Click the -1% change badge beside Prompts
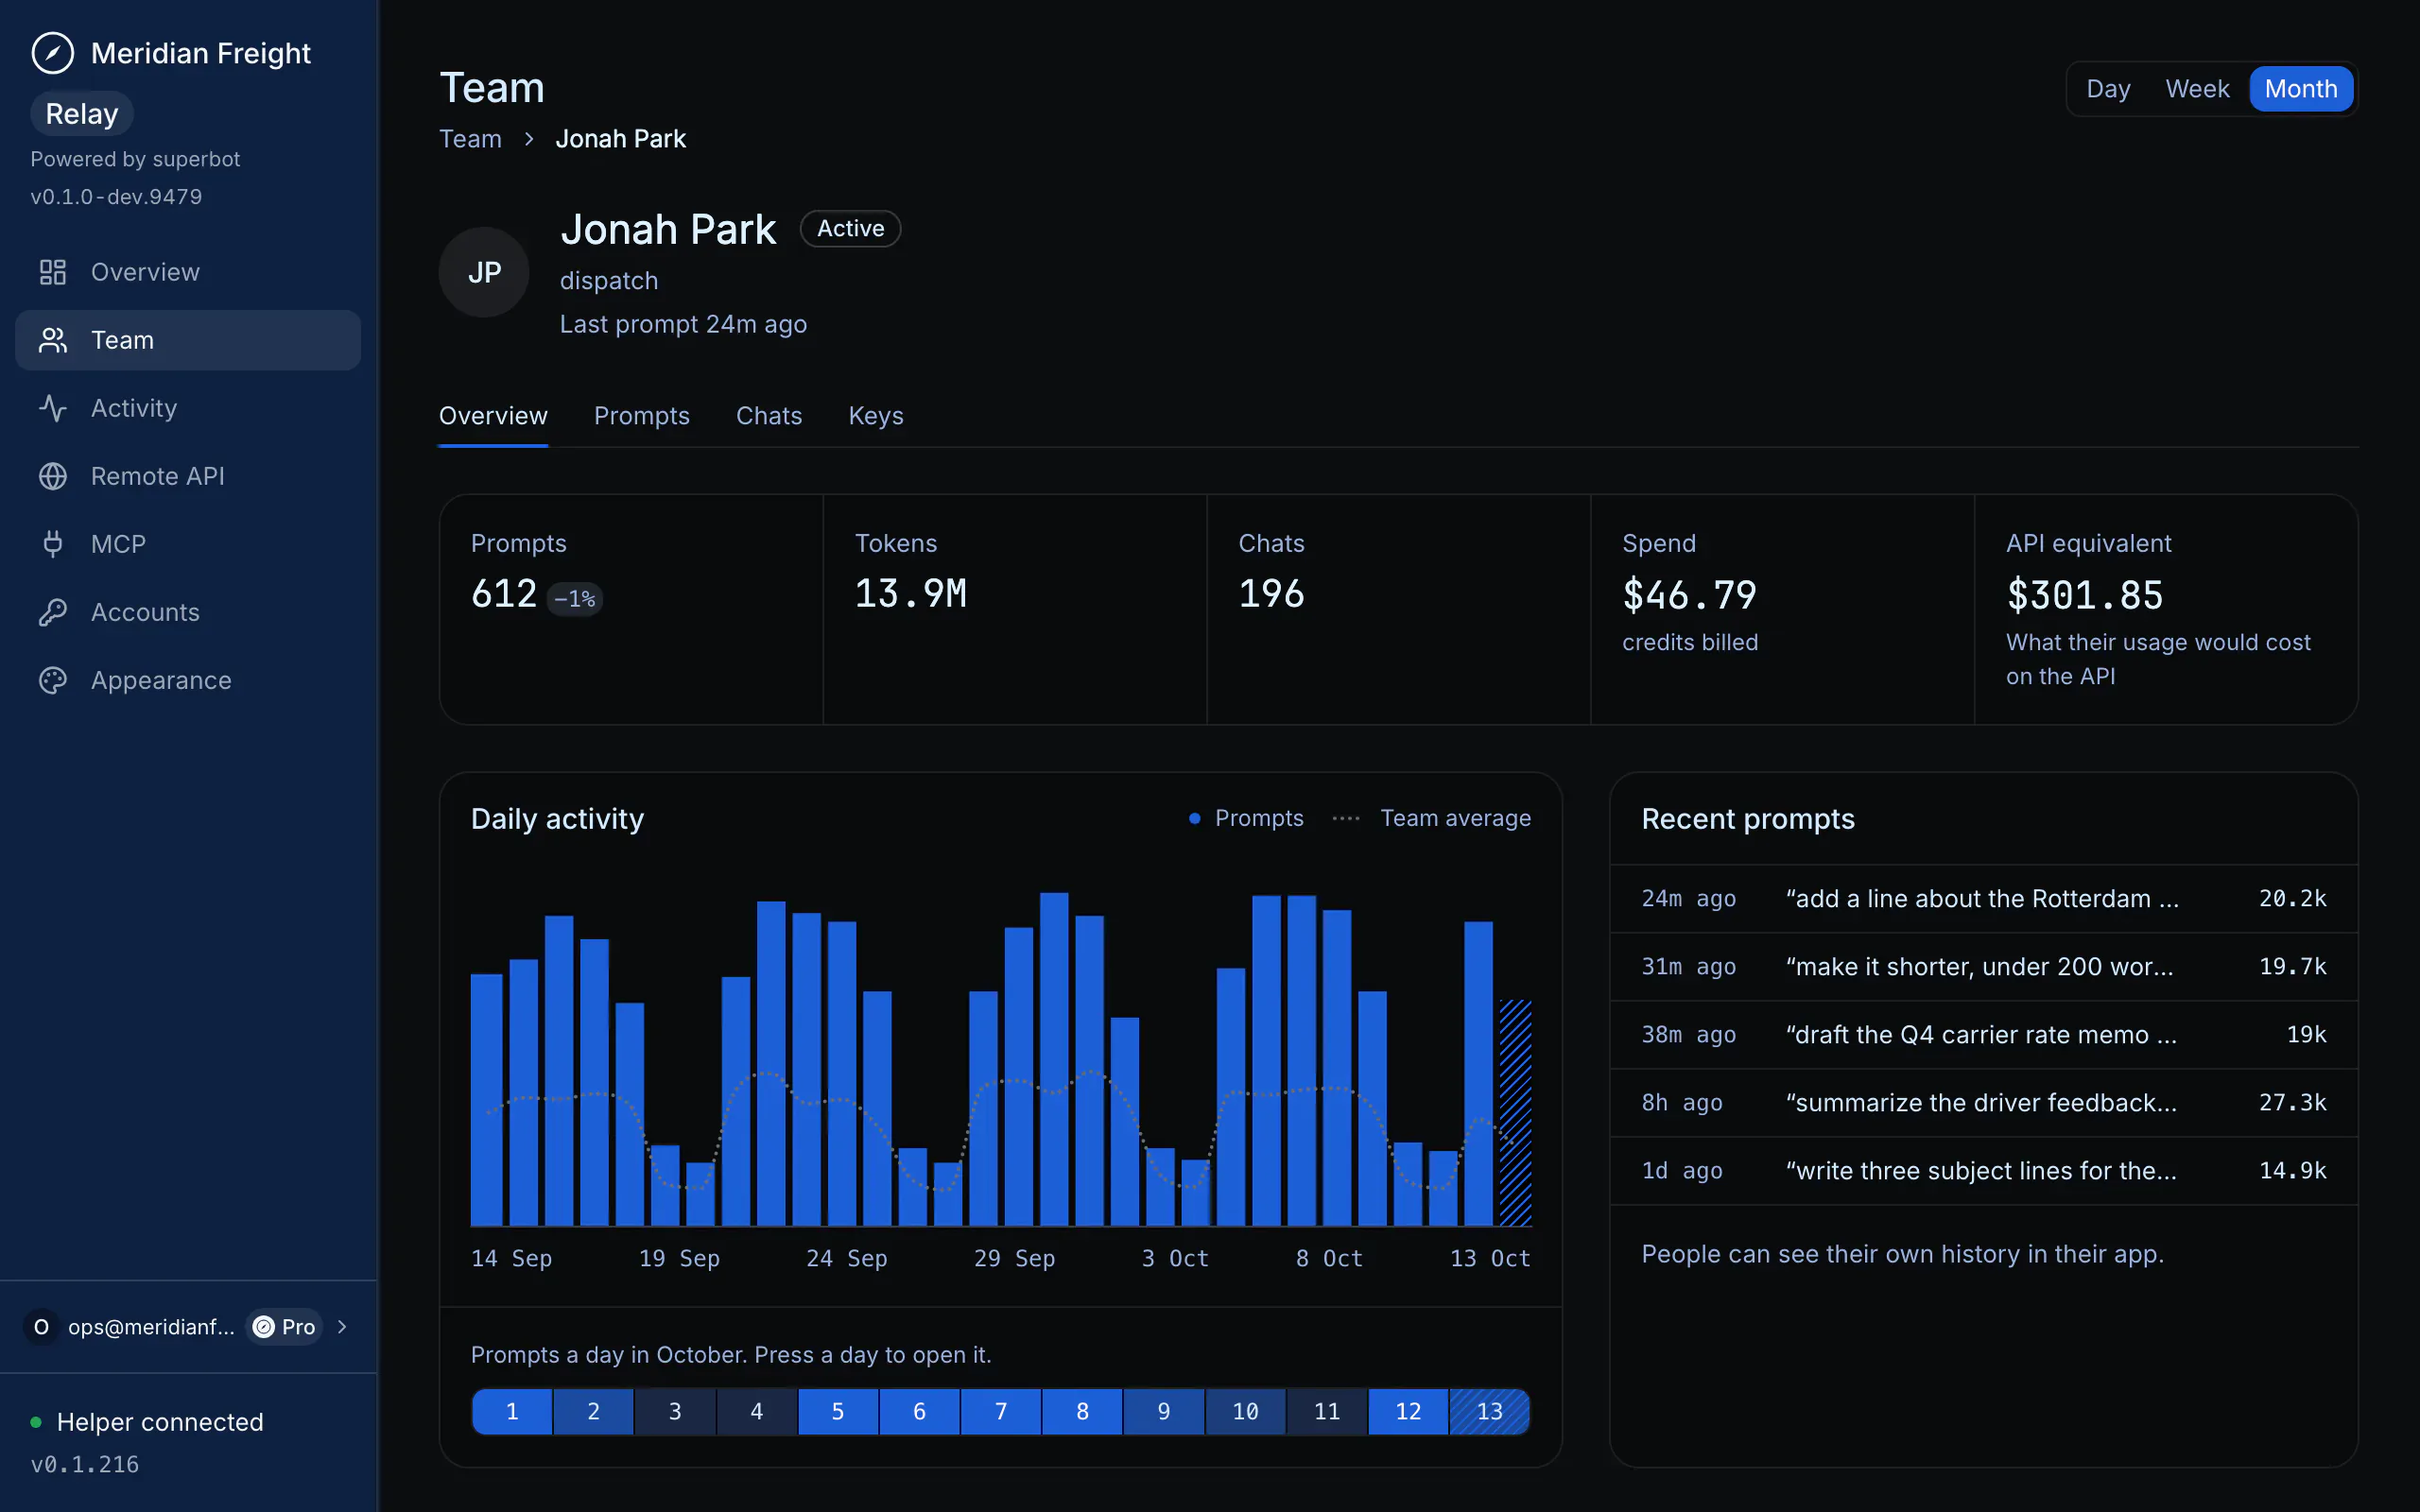The image size is (2420, 1512). point(575,599)
